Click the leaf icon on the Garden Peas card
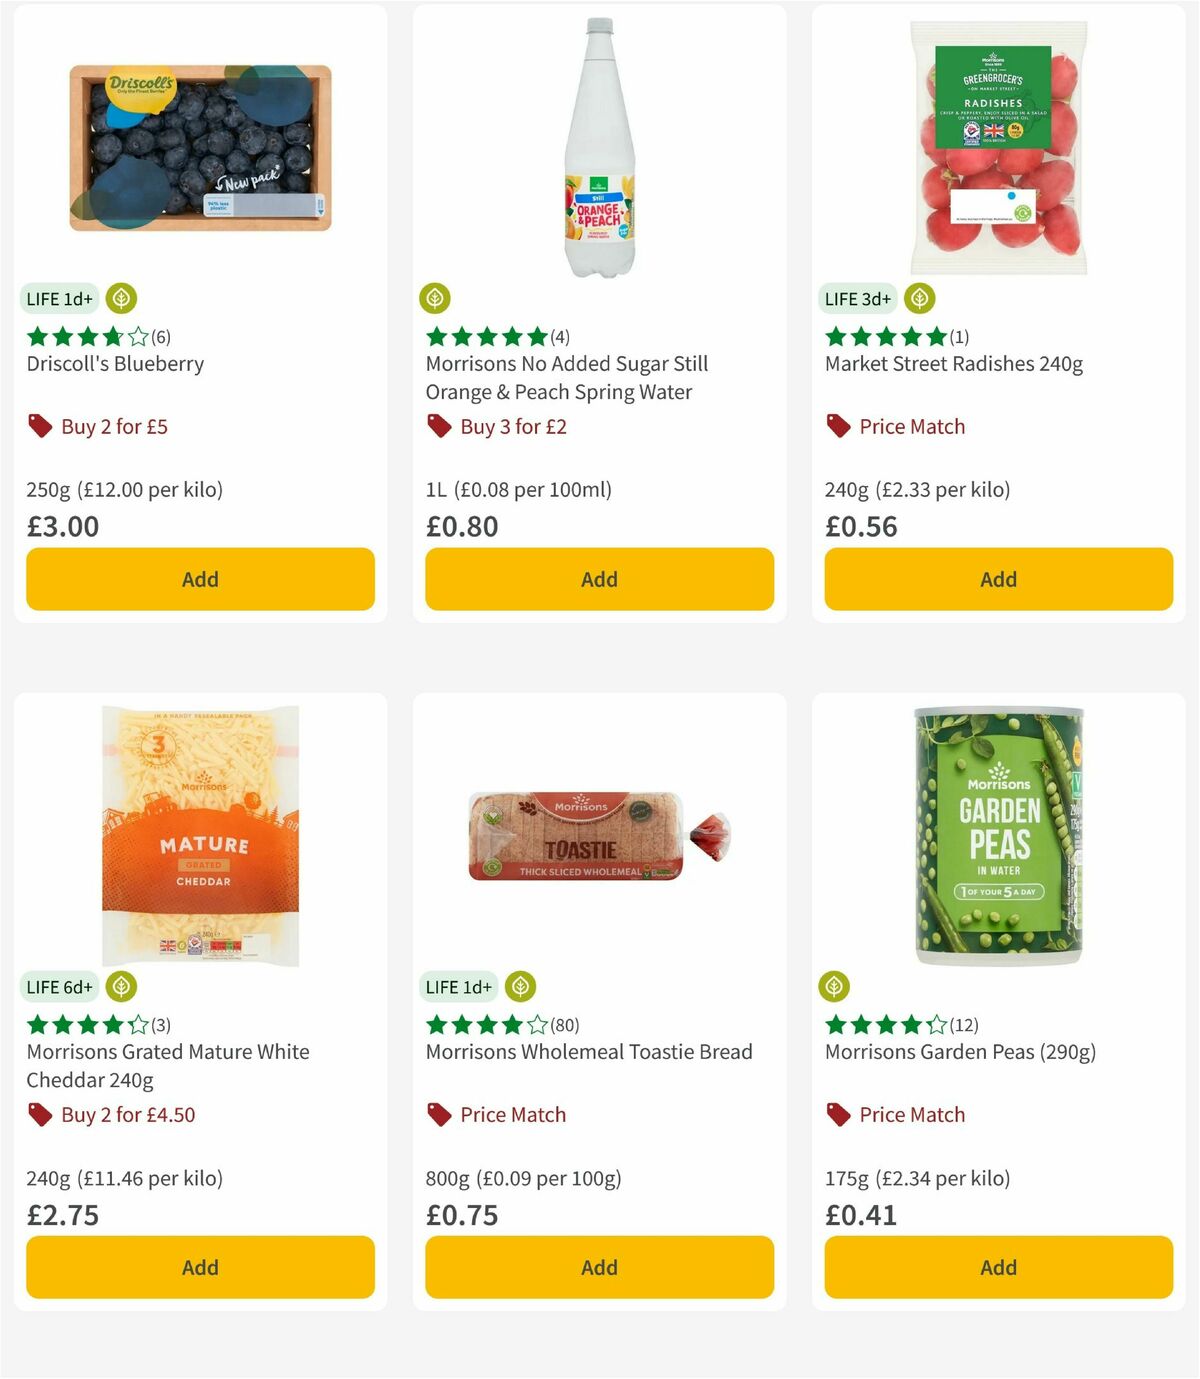Viewport: 1200px width, 1379px height. [836, 986]
